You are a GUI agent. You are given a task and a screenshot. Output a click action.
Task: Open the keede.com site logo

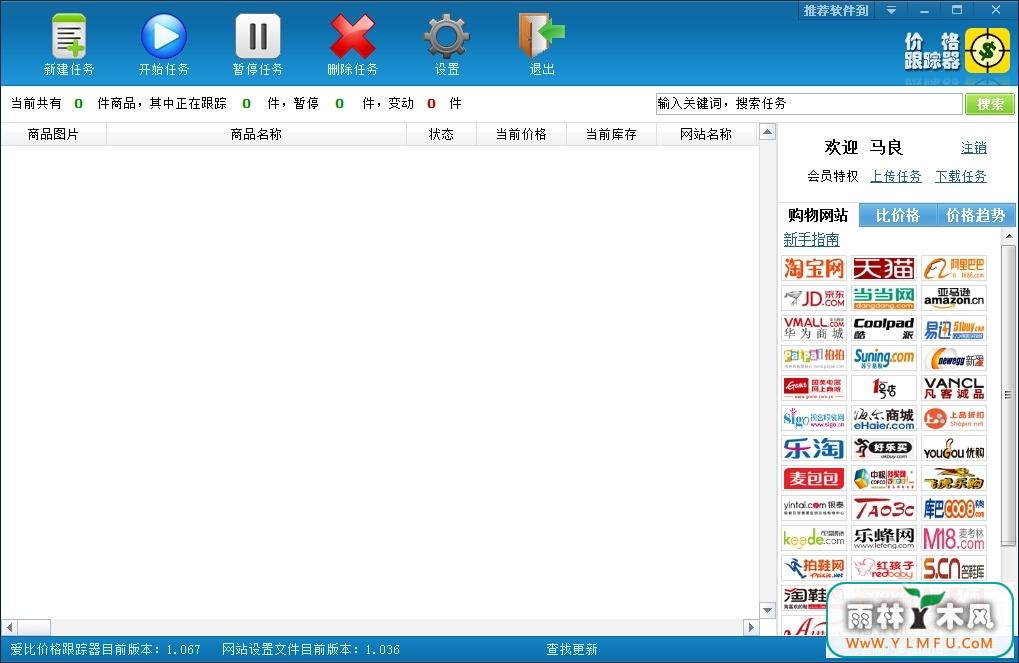coord(814,538)
